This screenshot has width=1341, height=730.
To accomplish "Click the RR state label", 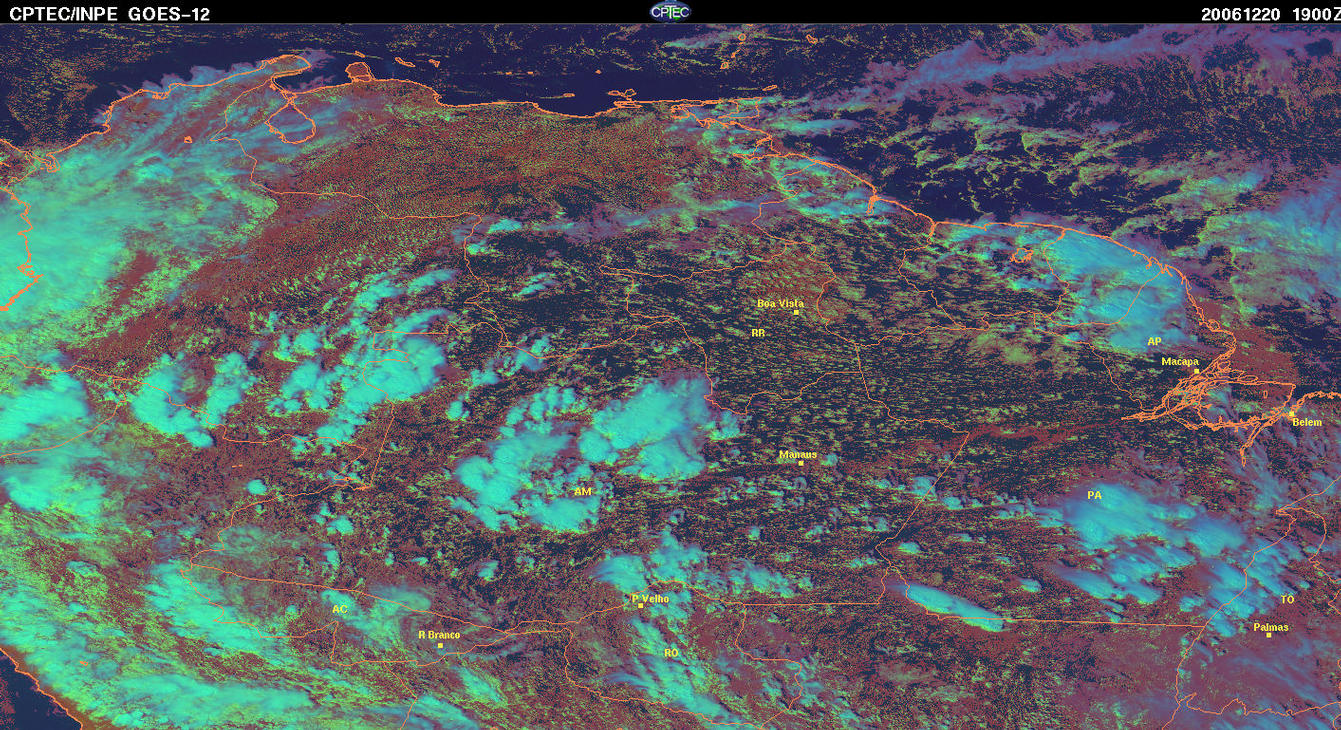I will point(757,332).
